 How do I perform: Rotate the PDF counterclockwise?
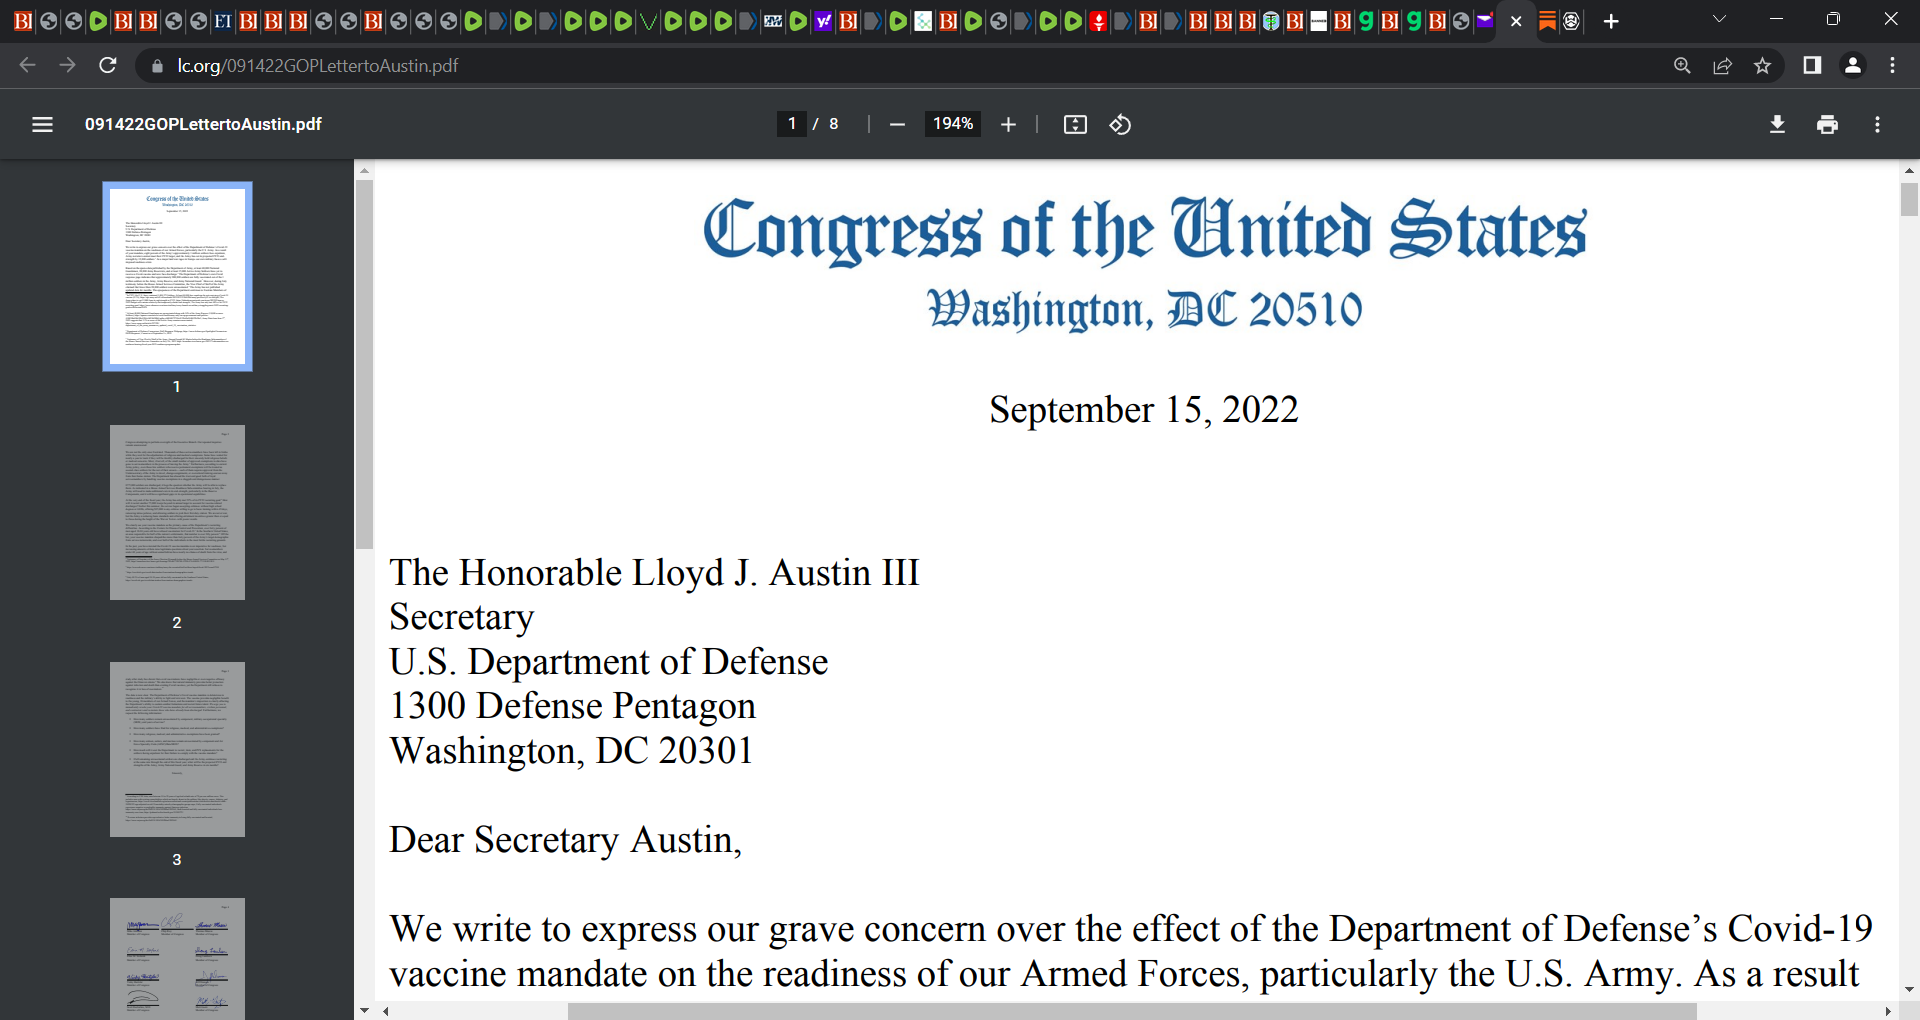(1120, 124)
